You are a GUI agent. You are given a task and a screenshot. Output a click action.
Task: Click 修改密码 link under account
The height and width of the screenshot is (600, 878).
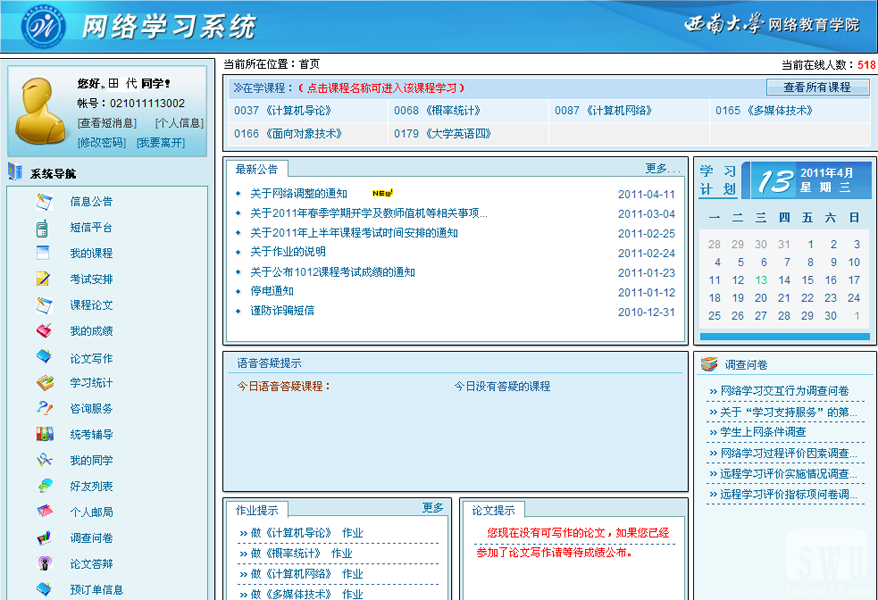[101, 143]
